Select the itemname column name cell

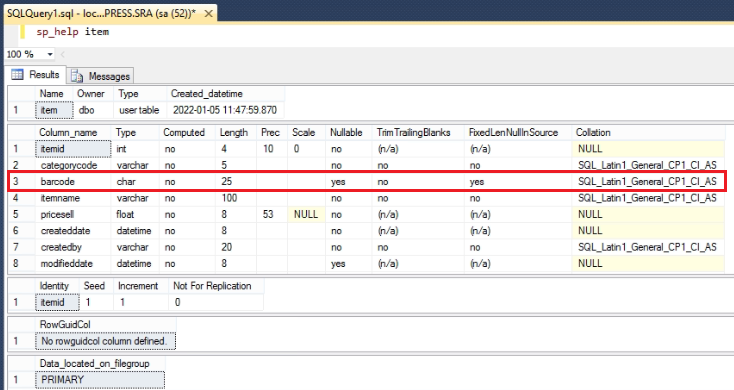[73, 198]
